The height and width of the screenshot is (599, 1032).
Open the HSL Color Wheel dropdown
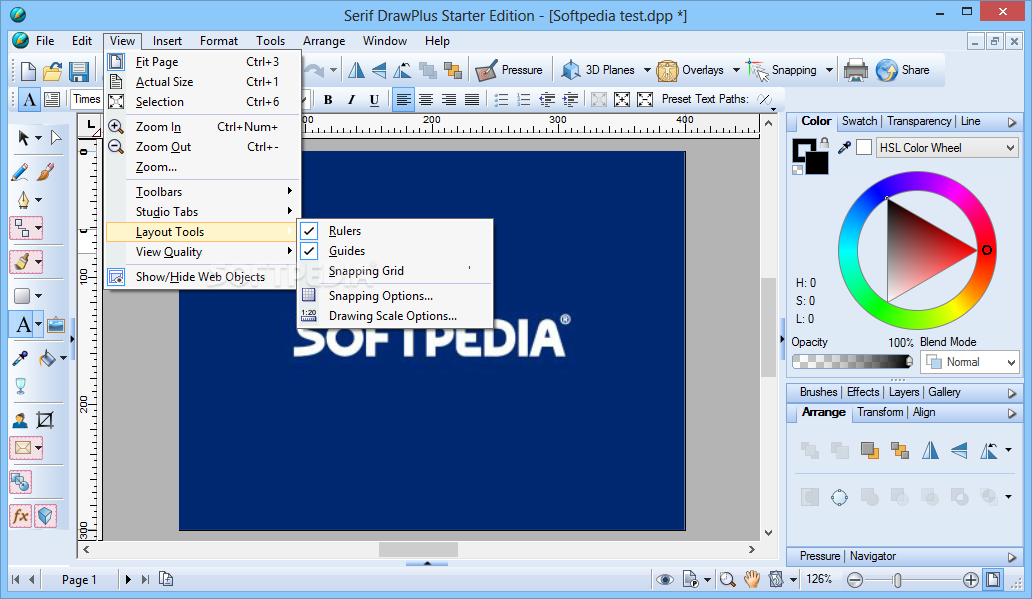(x=946, y=147)
